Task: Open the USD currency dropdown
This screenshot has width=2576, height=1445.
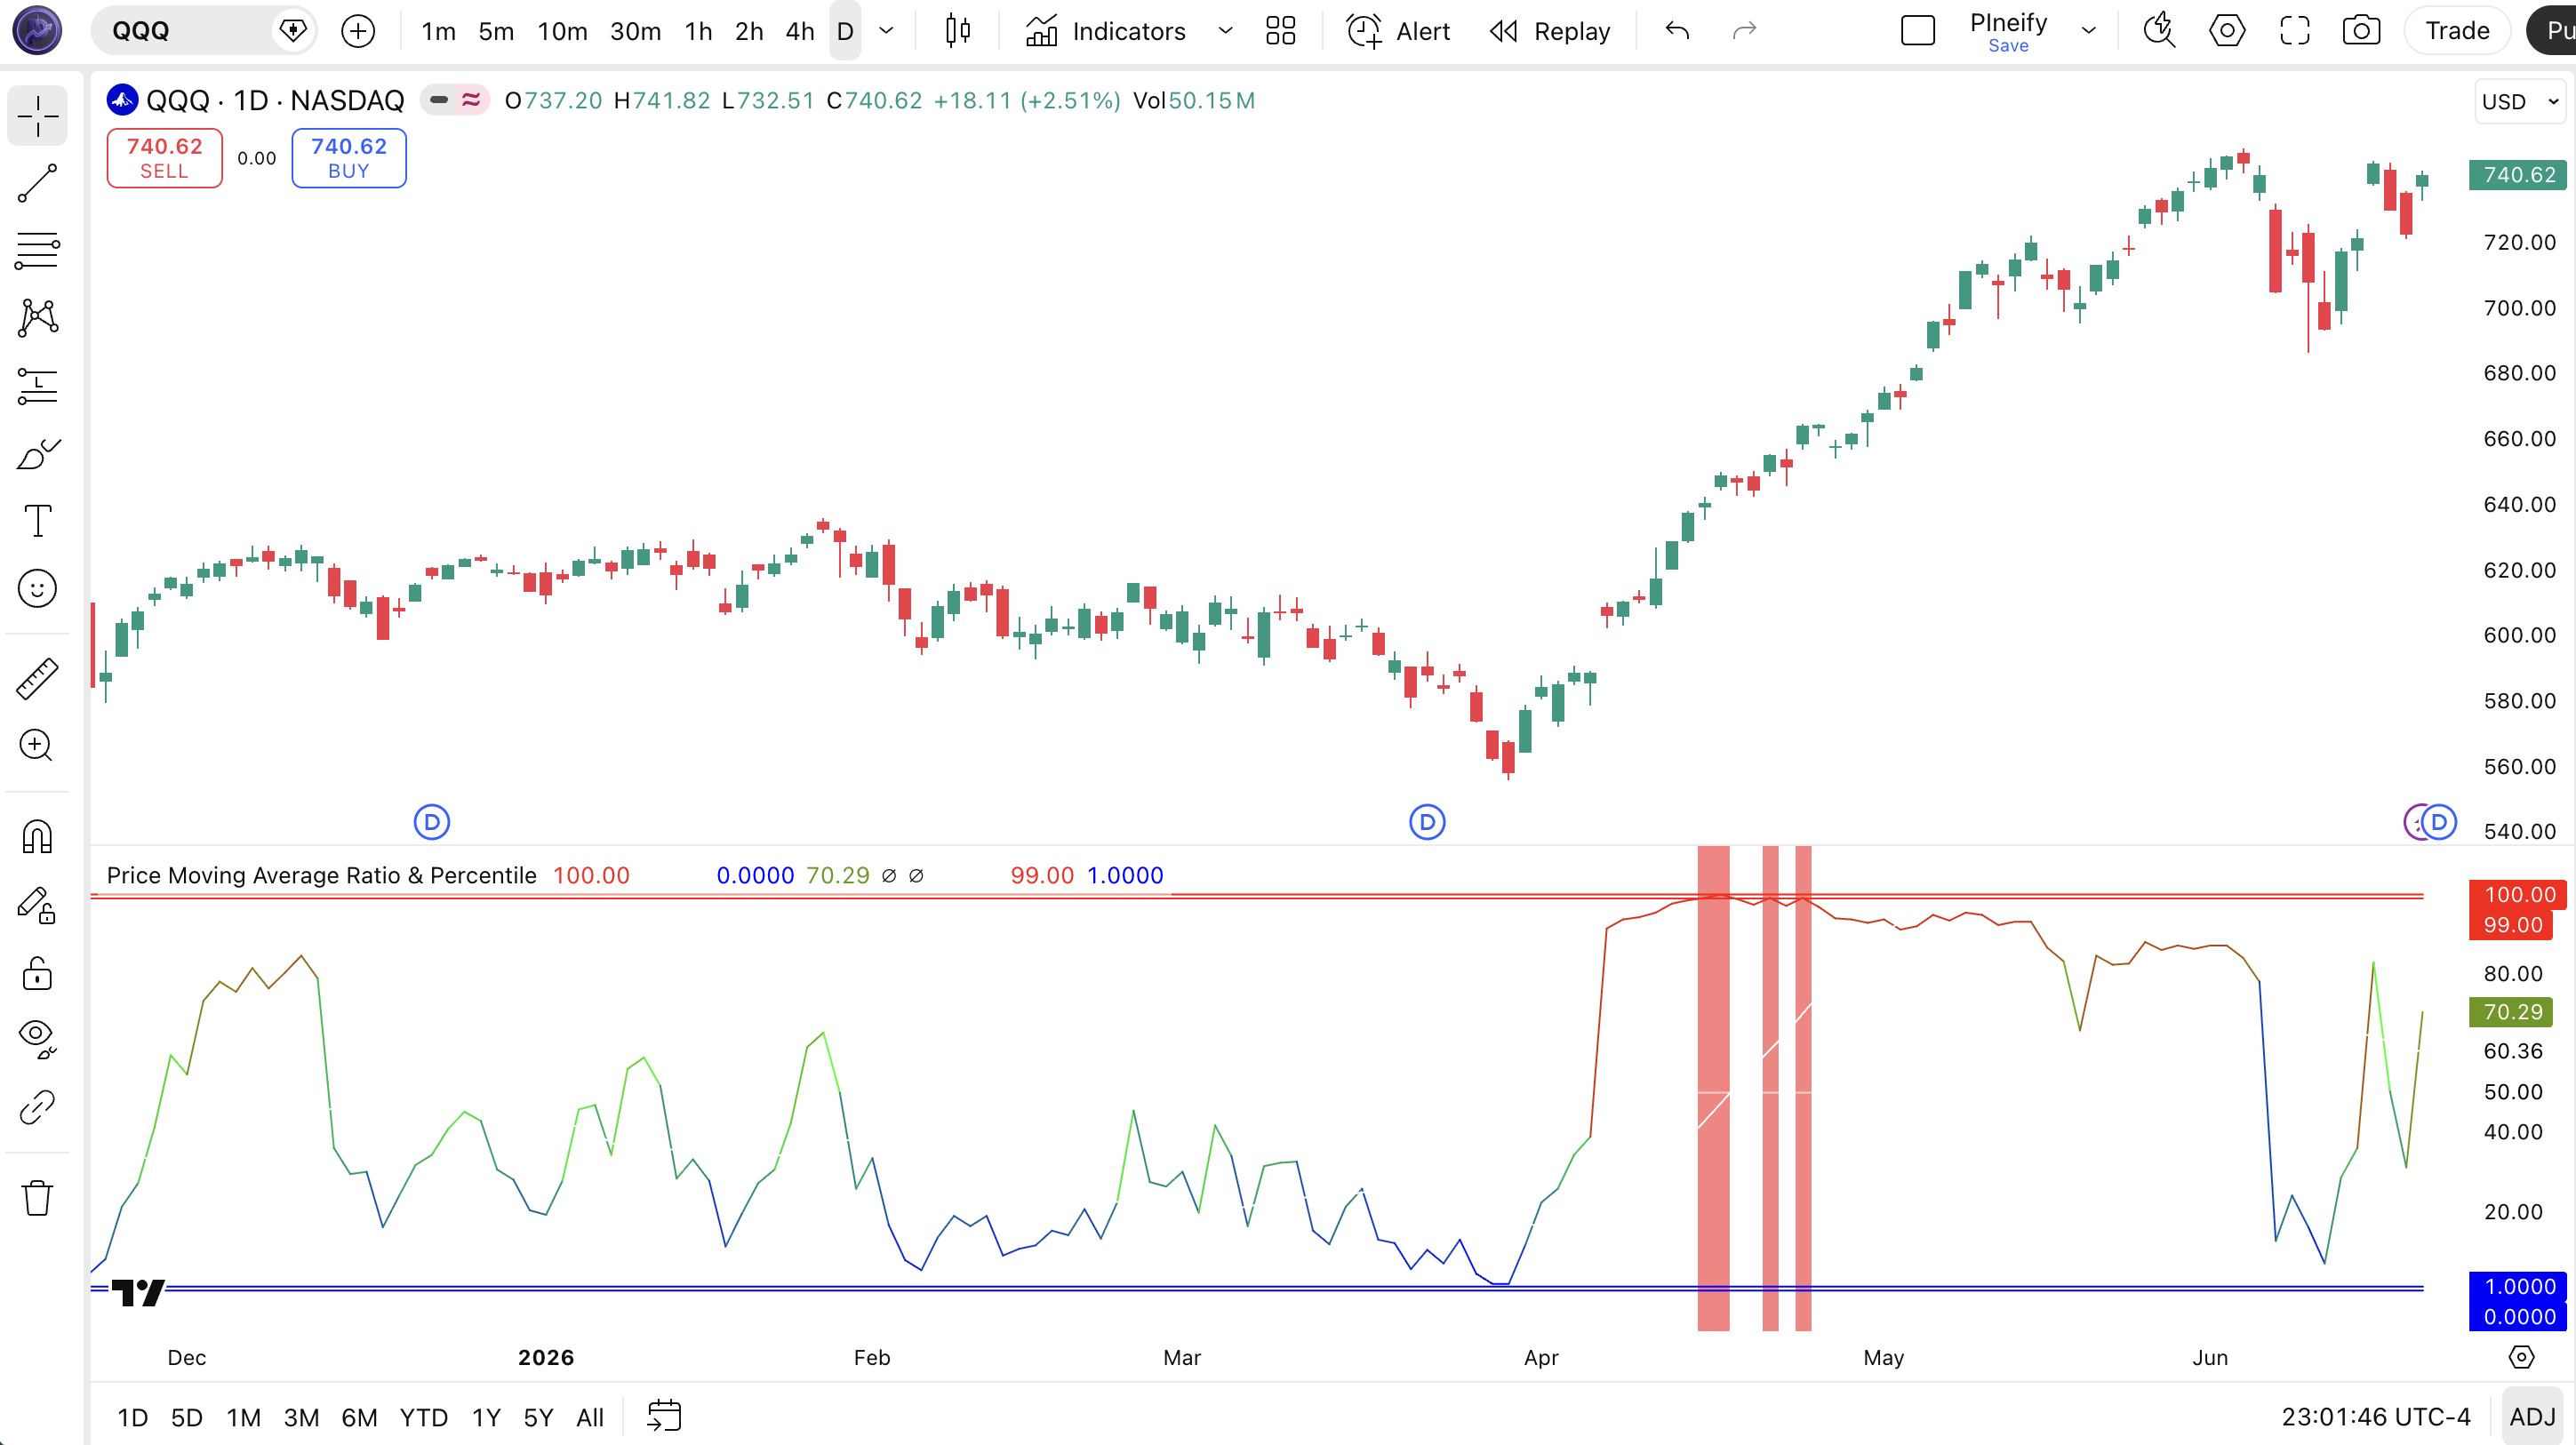Action: pos(2520,102)
